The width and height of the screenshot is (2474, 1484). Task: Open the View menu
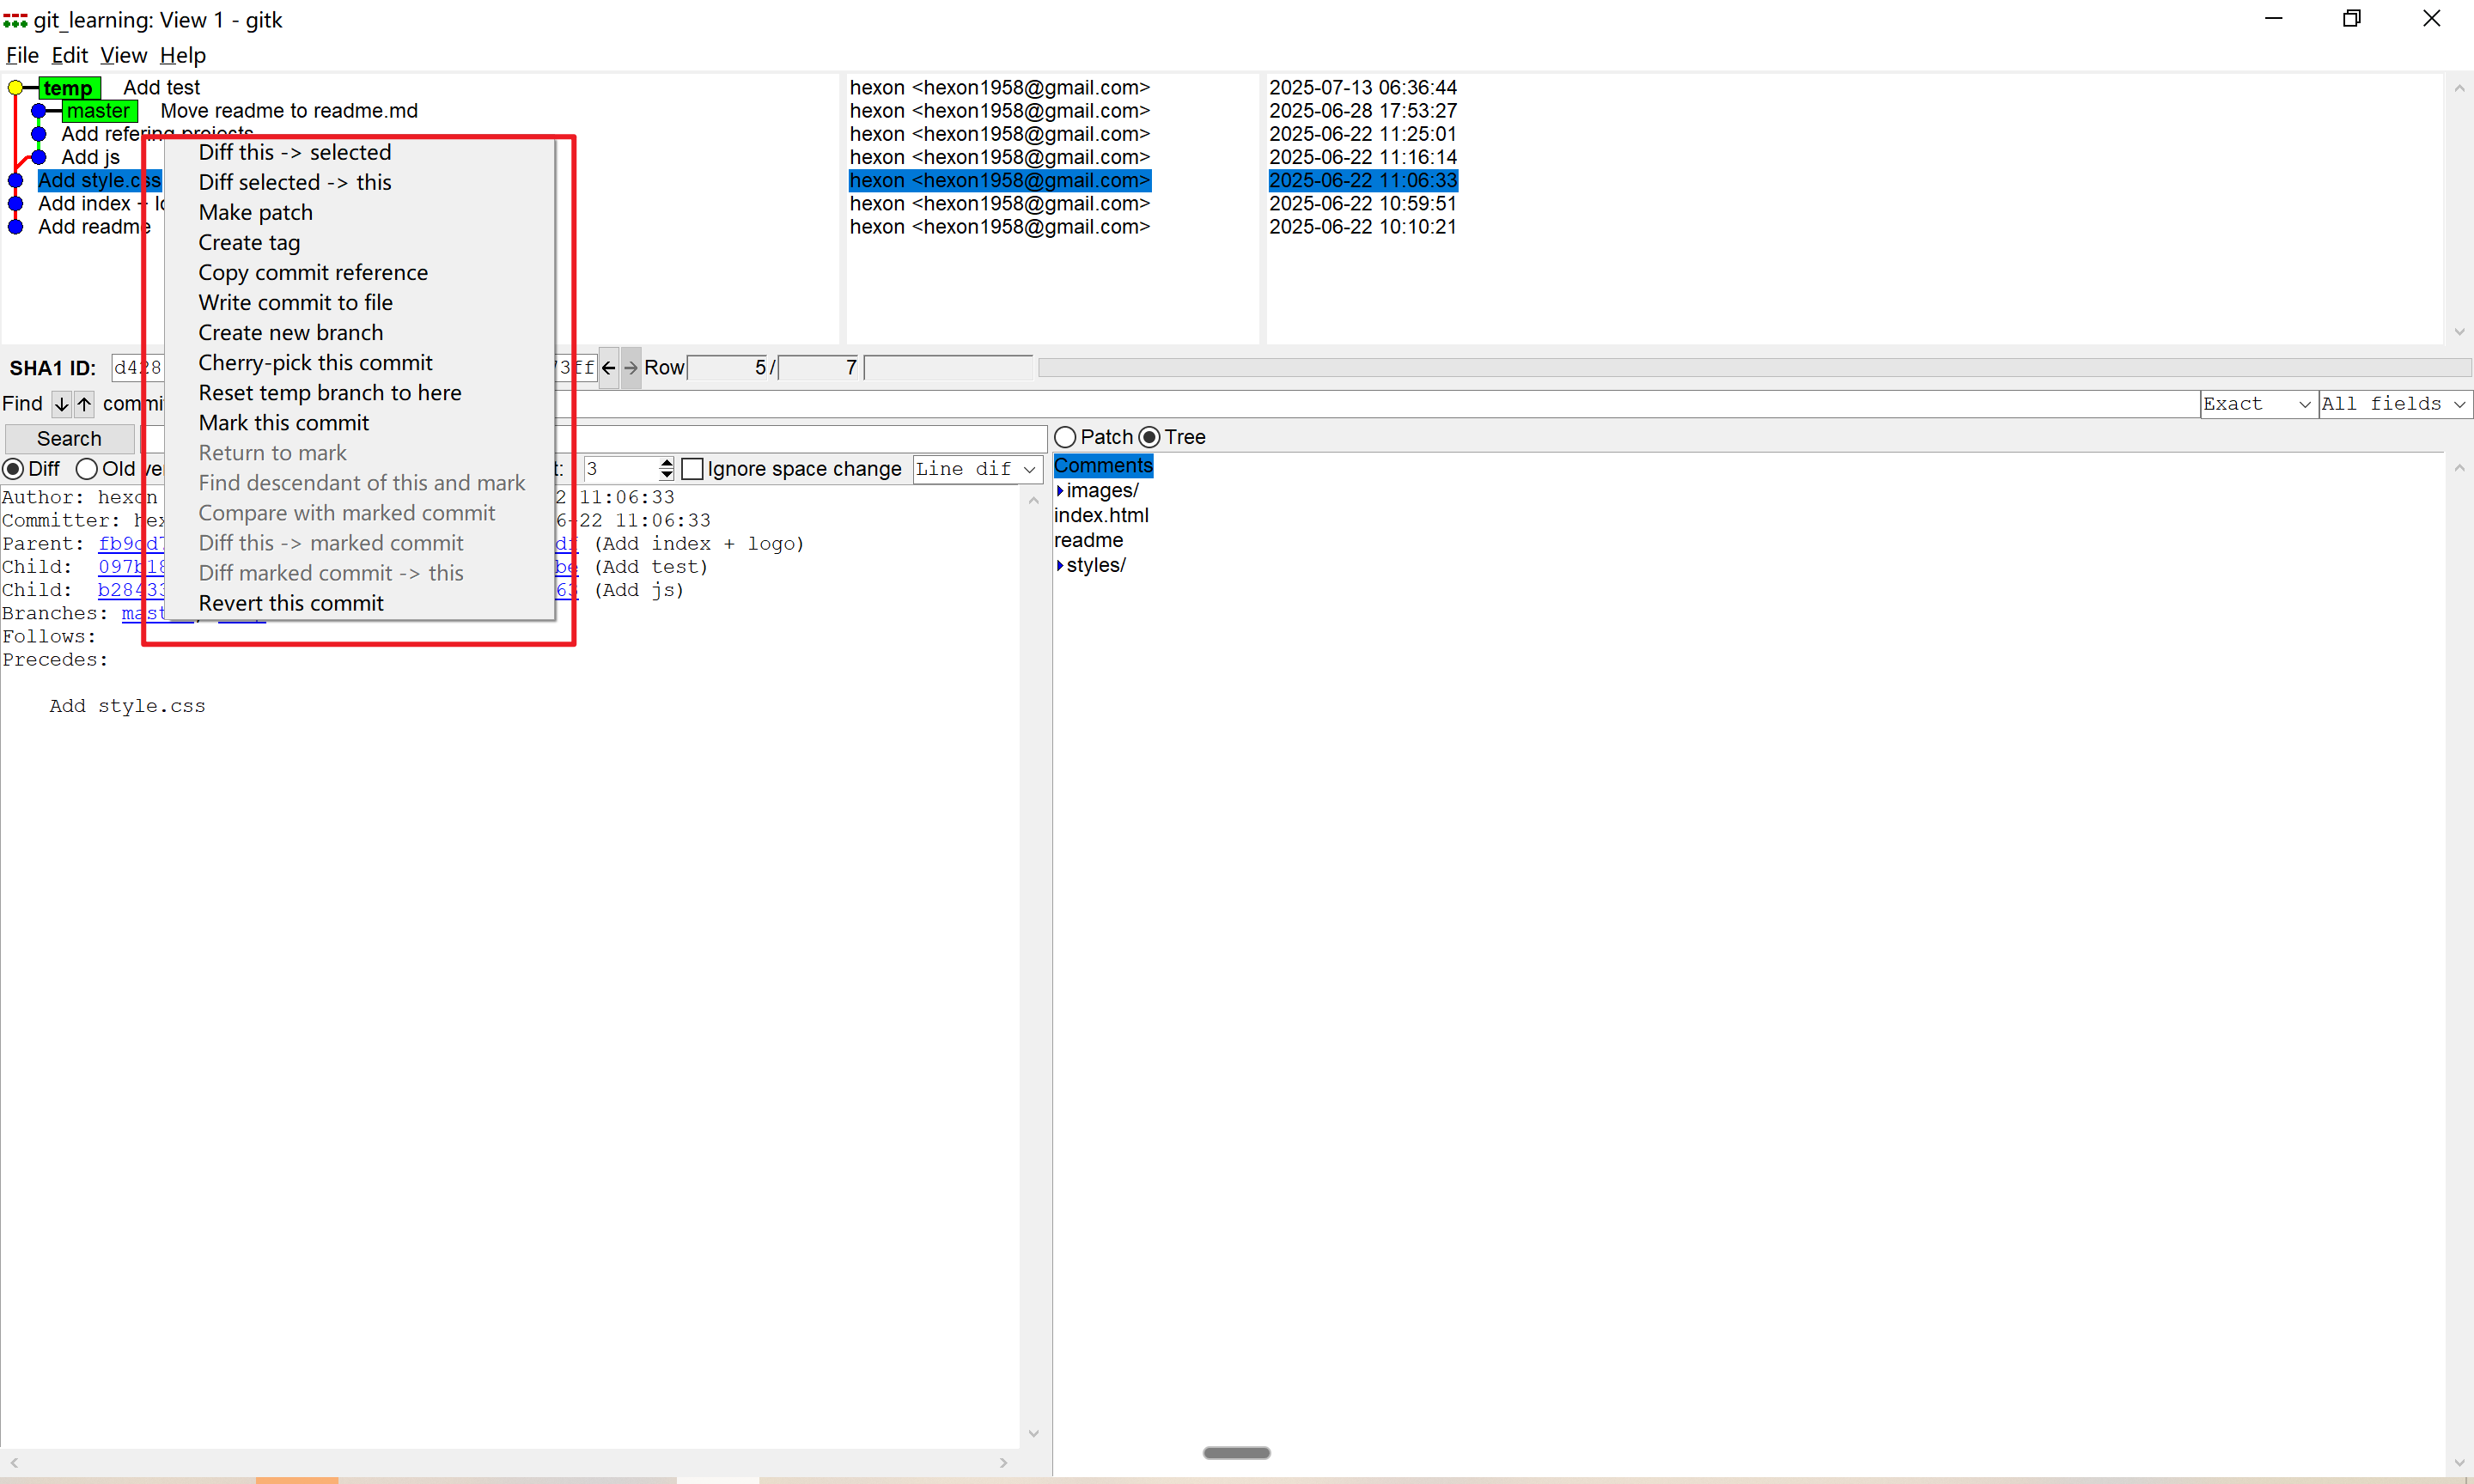coord(123,55)
